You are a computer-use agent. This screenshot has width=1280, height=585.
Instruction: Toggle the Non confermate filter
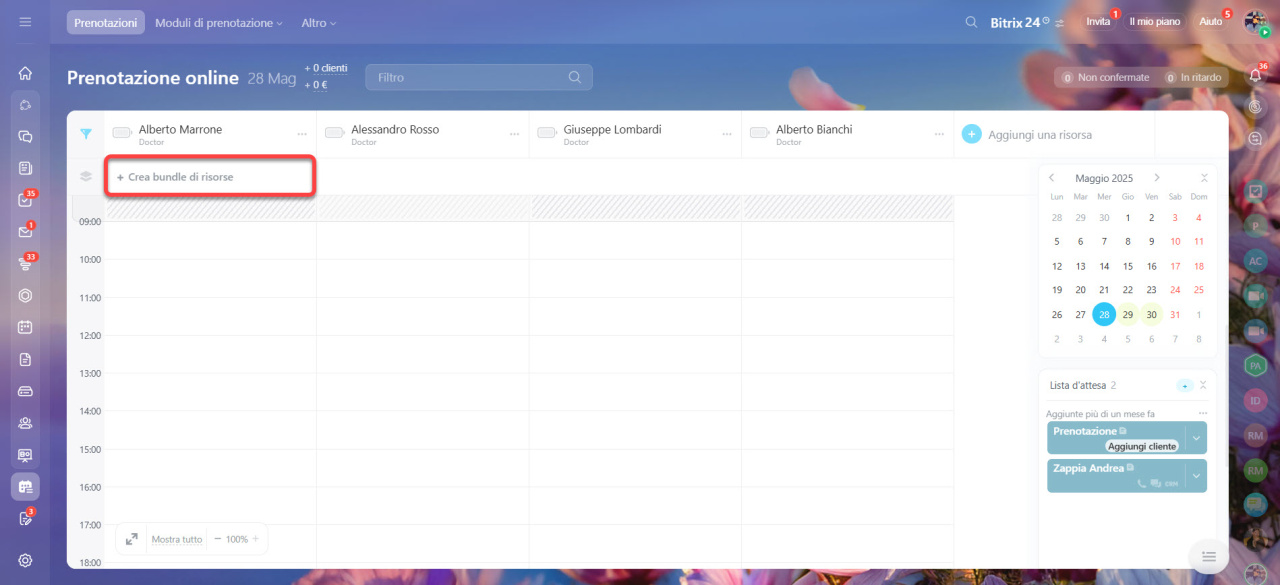[1105, 77]
